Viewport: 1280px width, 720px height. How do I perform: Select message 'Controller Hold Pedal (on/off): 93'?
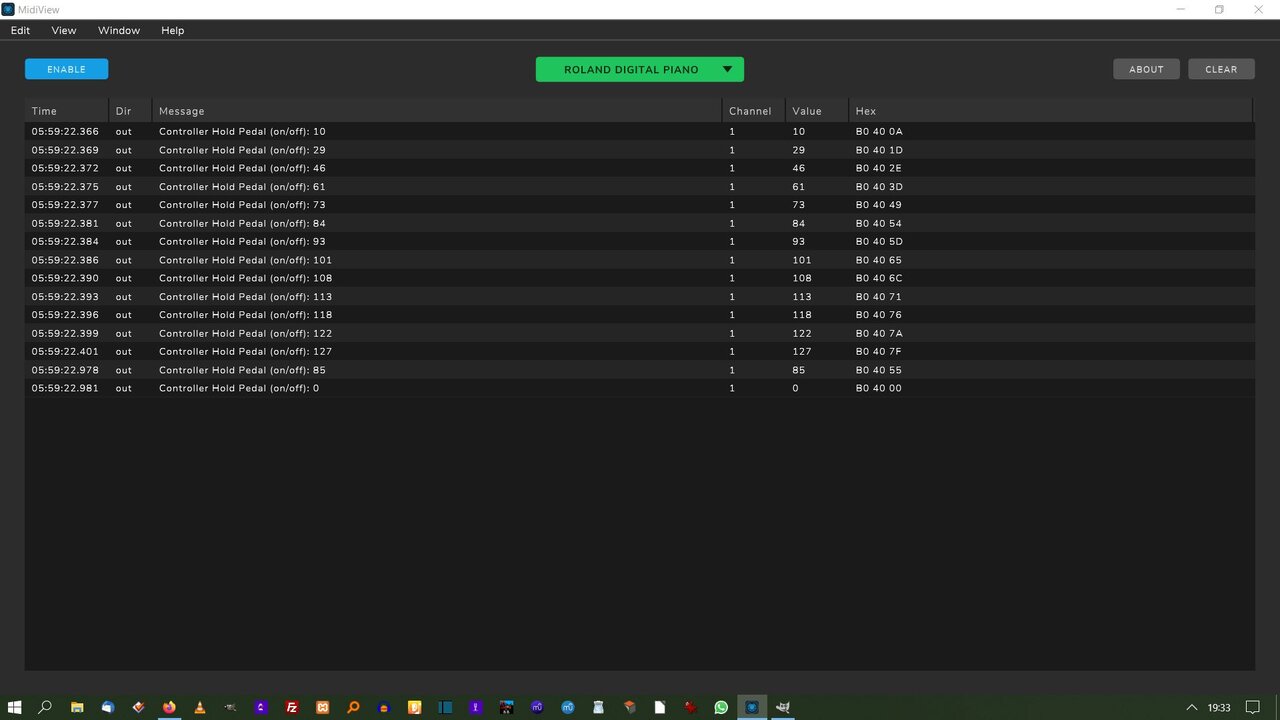(242, 241)
